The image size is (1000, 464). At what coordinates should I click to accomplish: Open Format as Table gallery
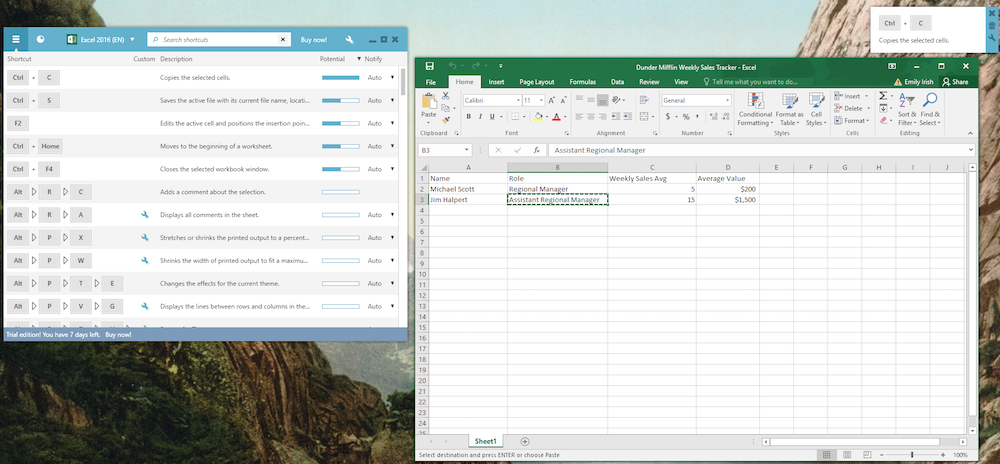790,109
